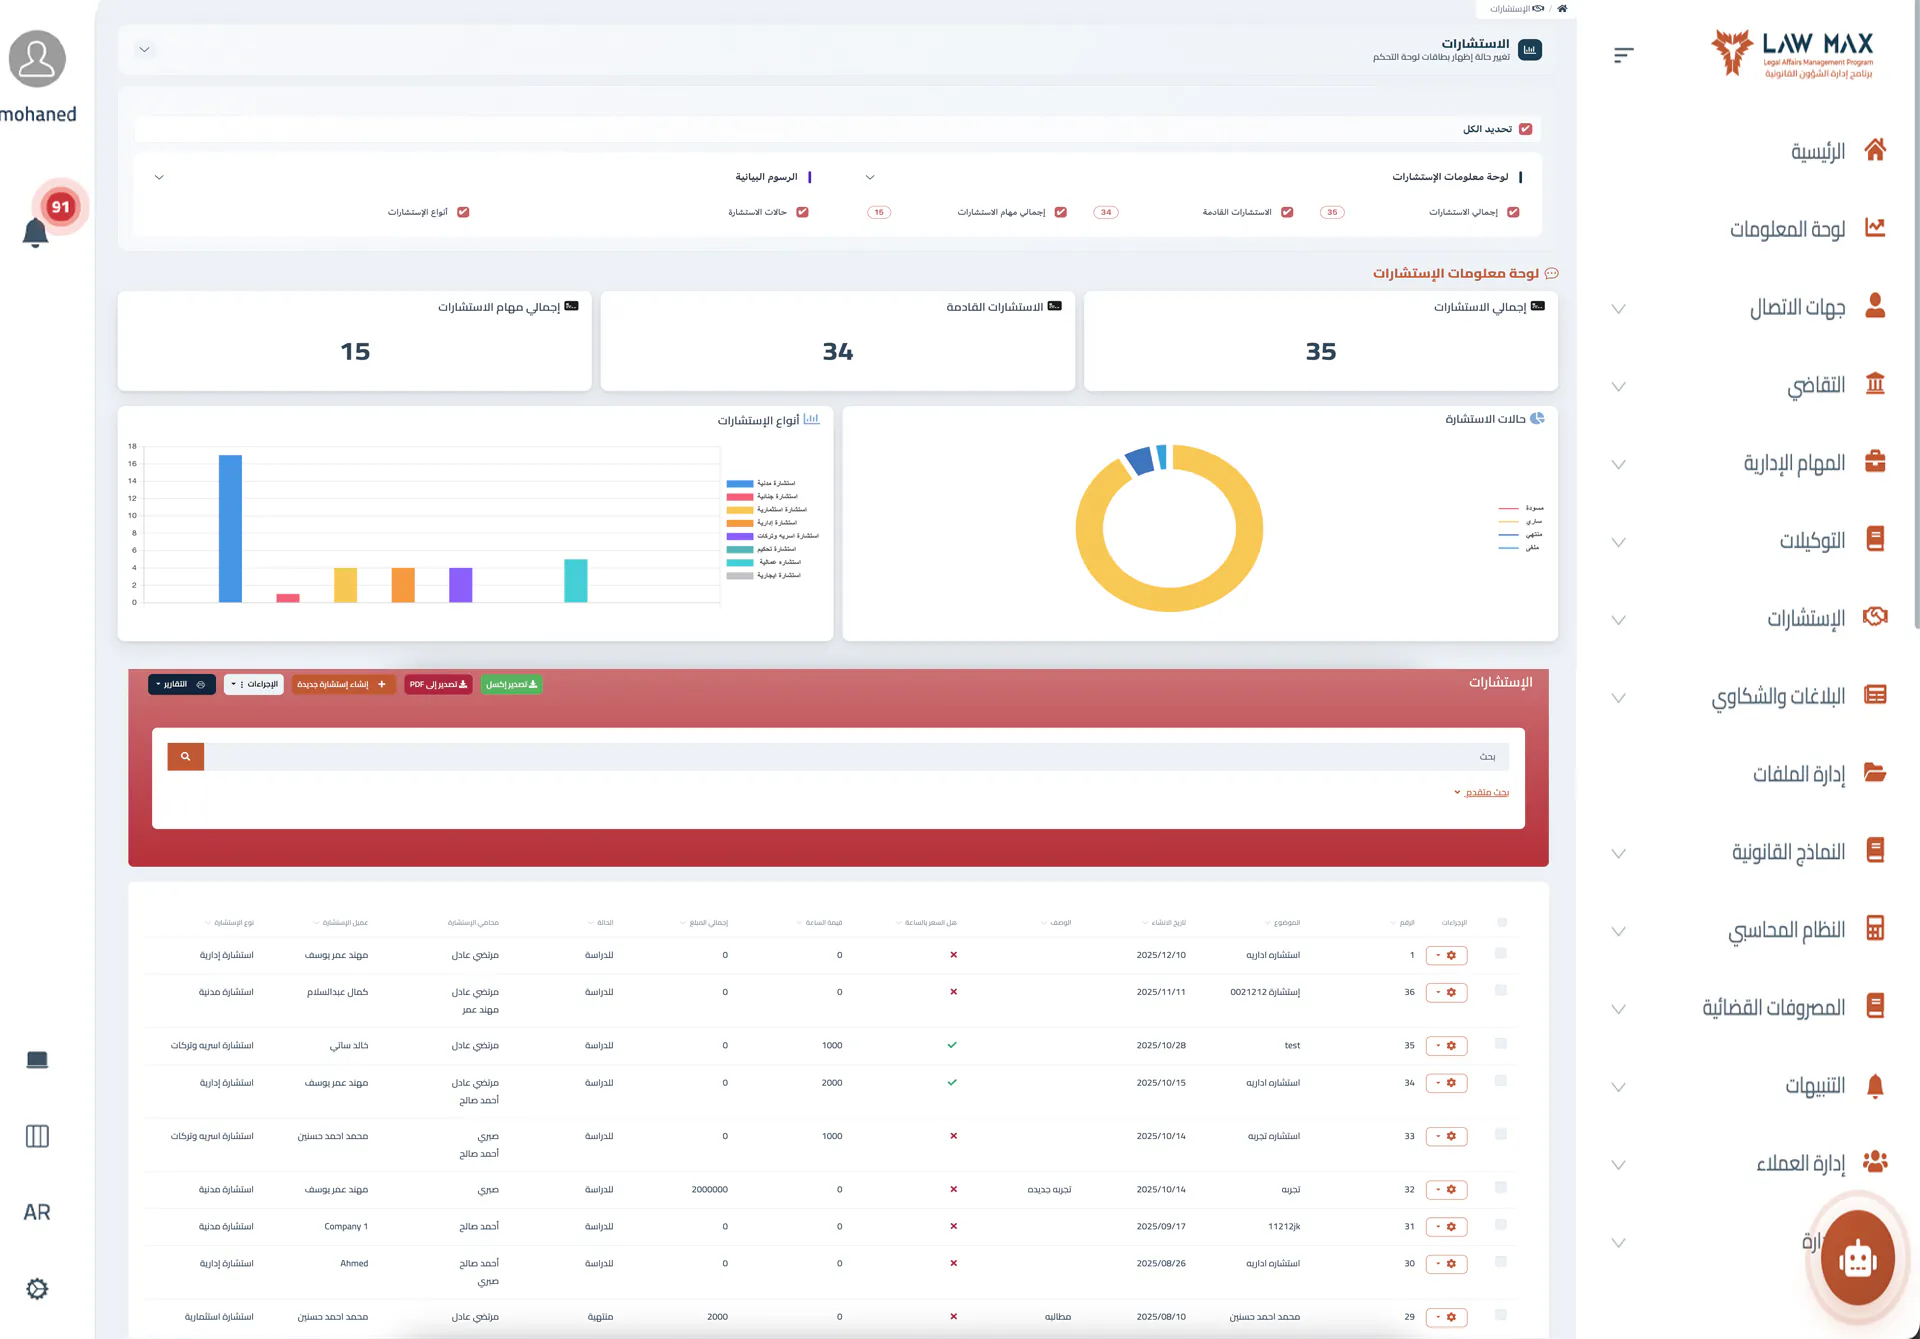Go to الرئيسية home menu item
This screenshot has height=1339, width=1920.
tap(1817, 151)
